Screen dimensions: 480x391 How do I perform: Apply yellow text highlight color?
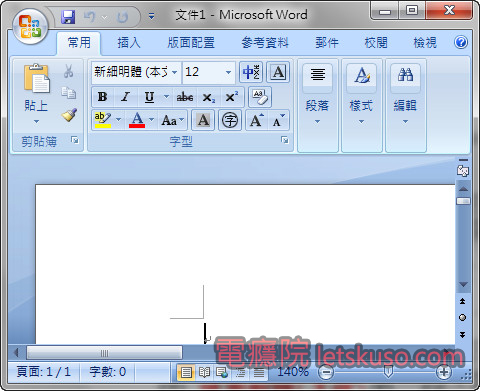[103, 120]
